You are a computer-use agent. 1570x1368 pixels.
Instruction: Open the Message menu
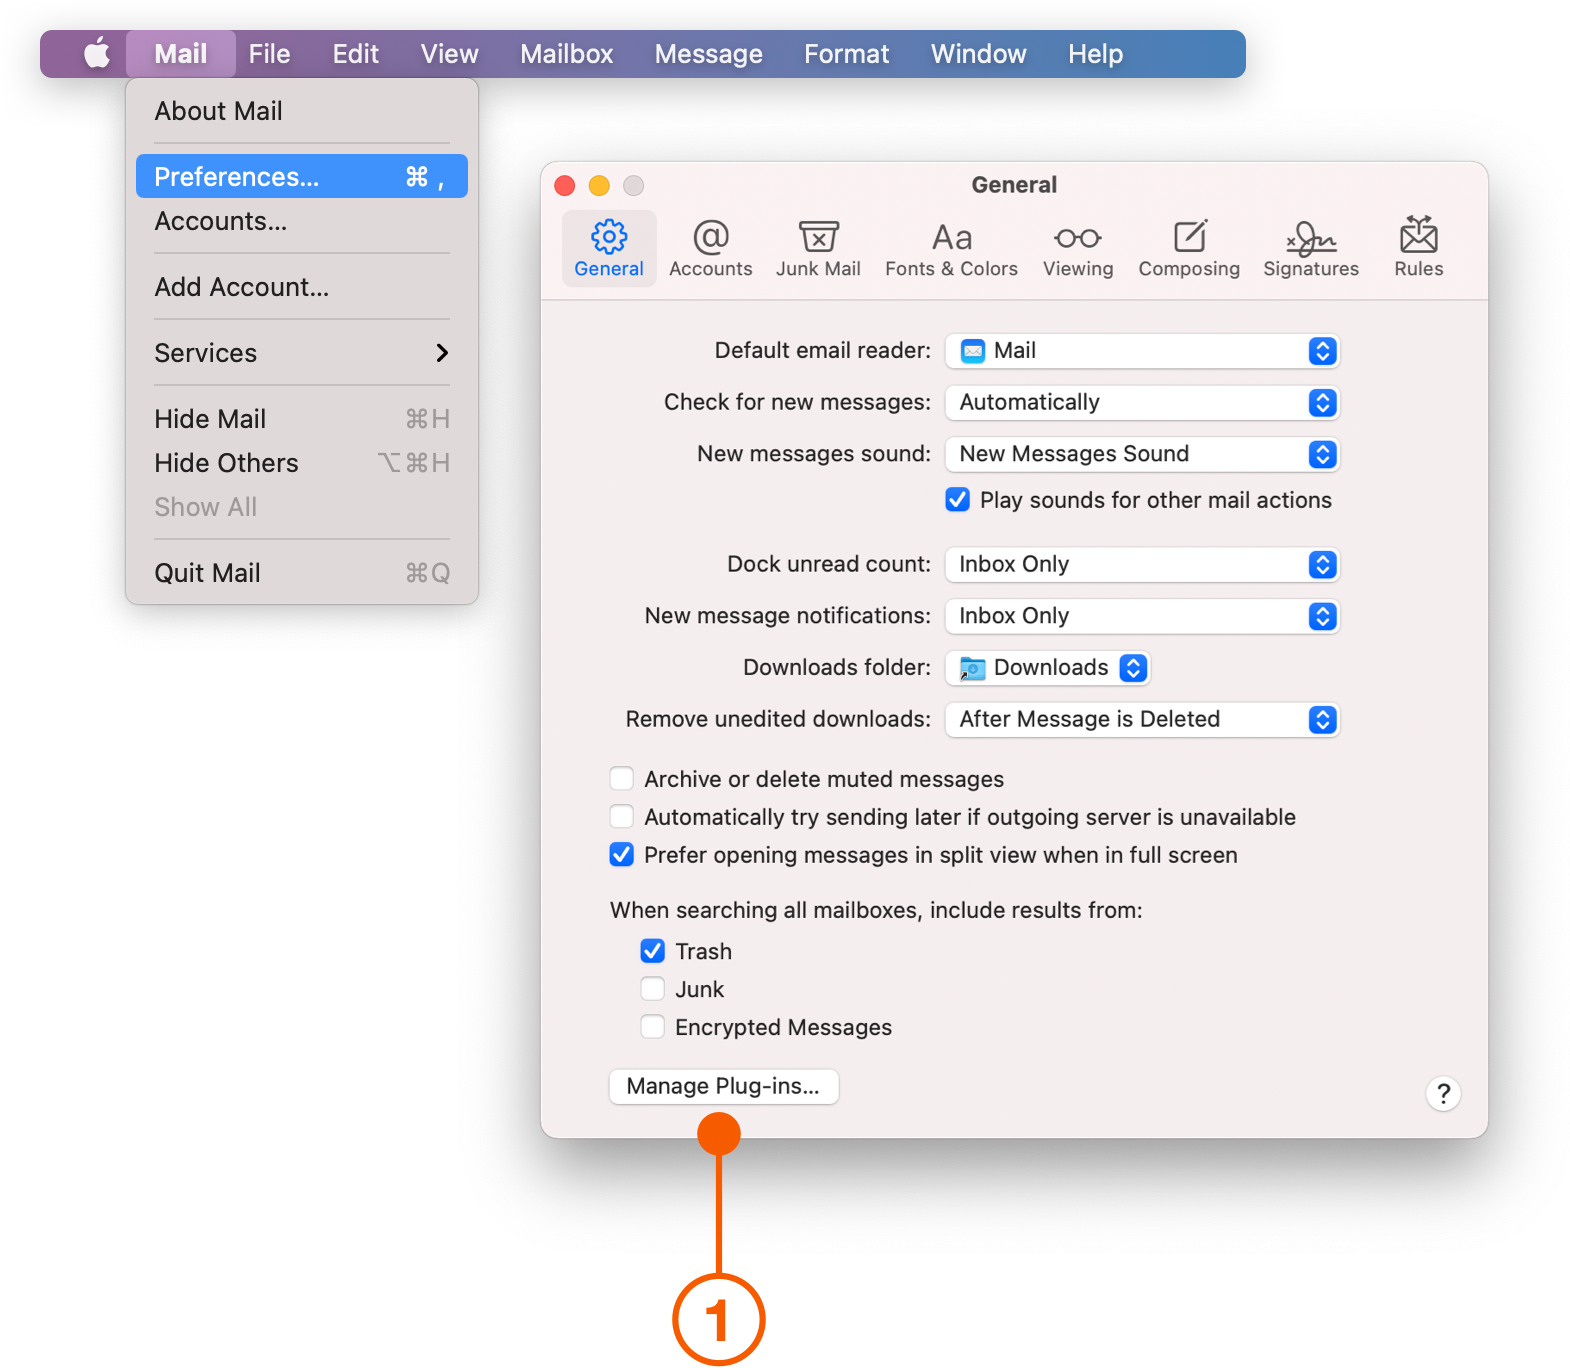709,53
